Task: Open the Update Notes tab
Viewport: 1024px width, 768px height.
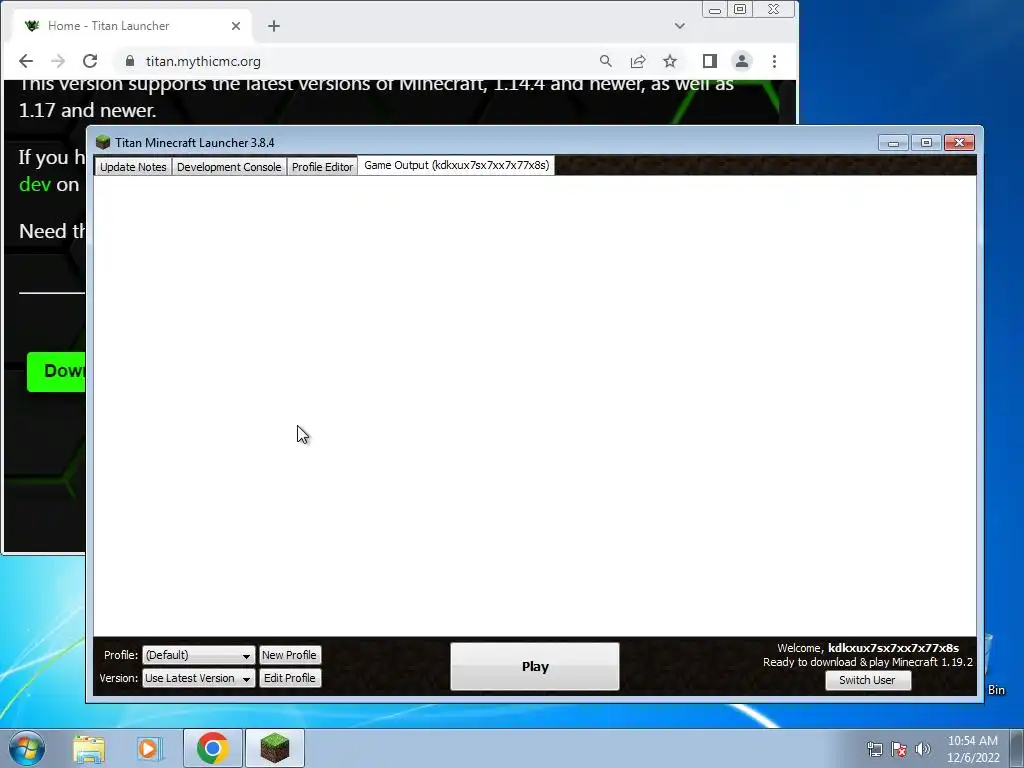Action: (x=133, y=167)
